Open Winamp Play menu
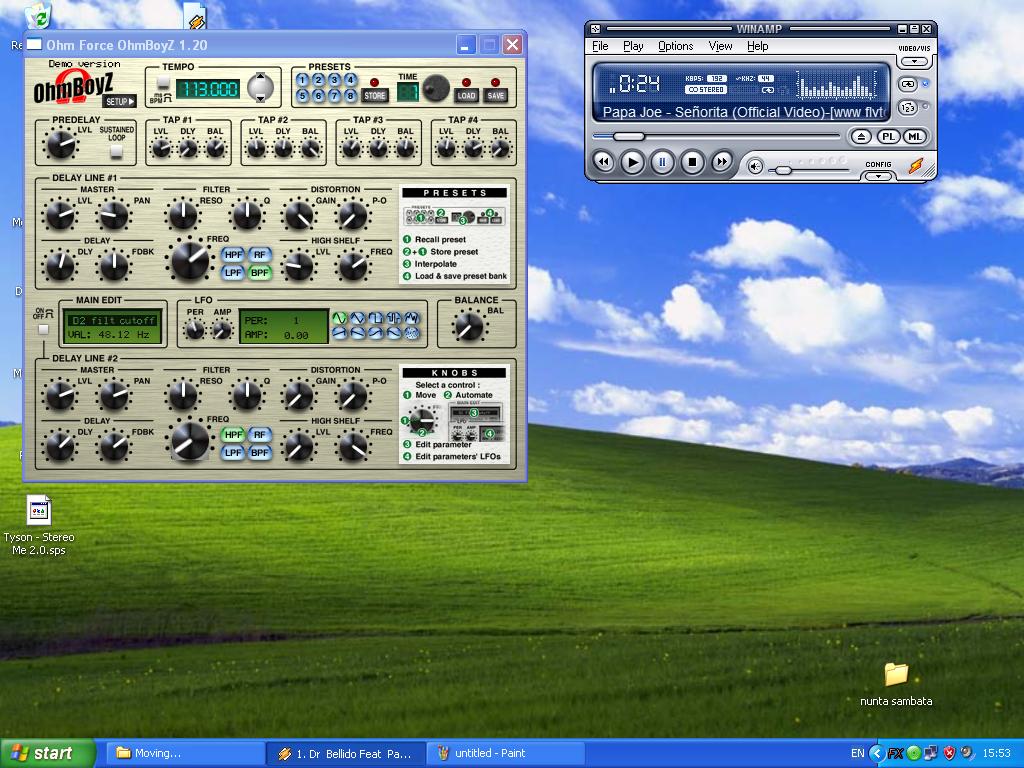Viewport: 1024px width, 768px height. pos(633,46)
